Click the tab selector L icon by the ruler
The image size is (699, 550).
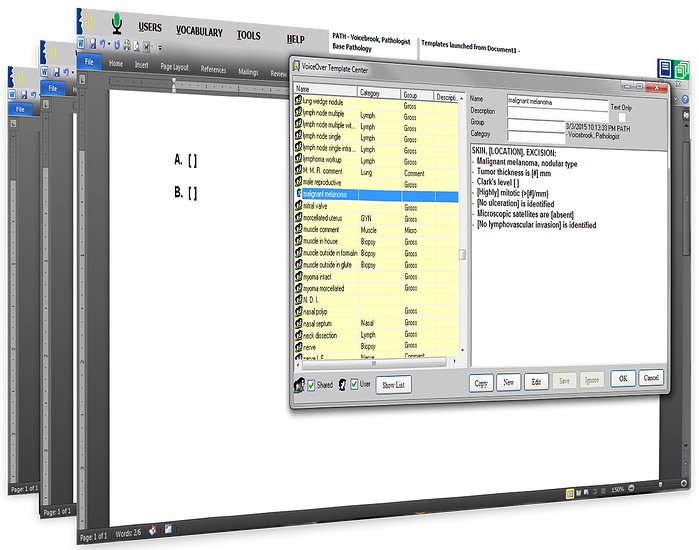[82, 80]
